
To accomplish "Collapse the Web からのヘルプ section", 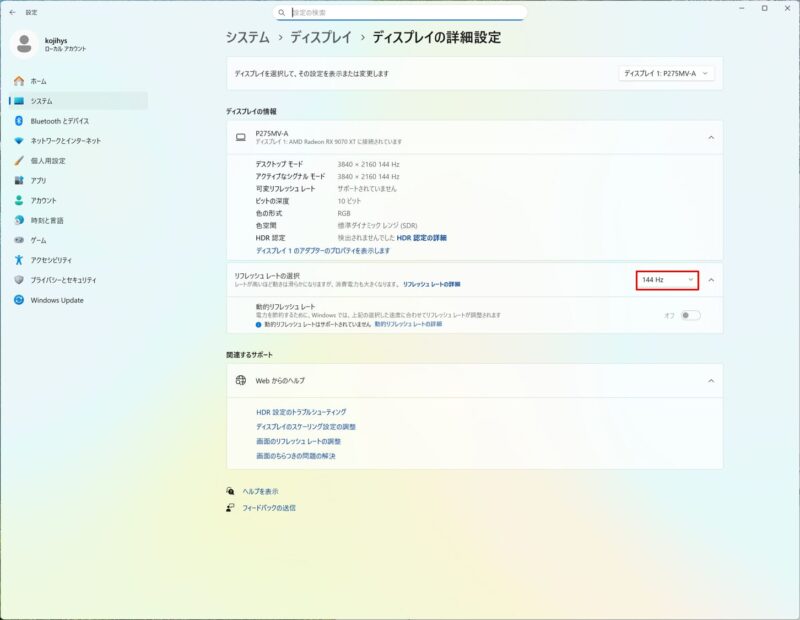I will click(x=711, y=381).
